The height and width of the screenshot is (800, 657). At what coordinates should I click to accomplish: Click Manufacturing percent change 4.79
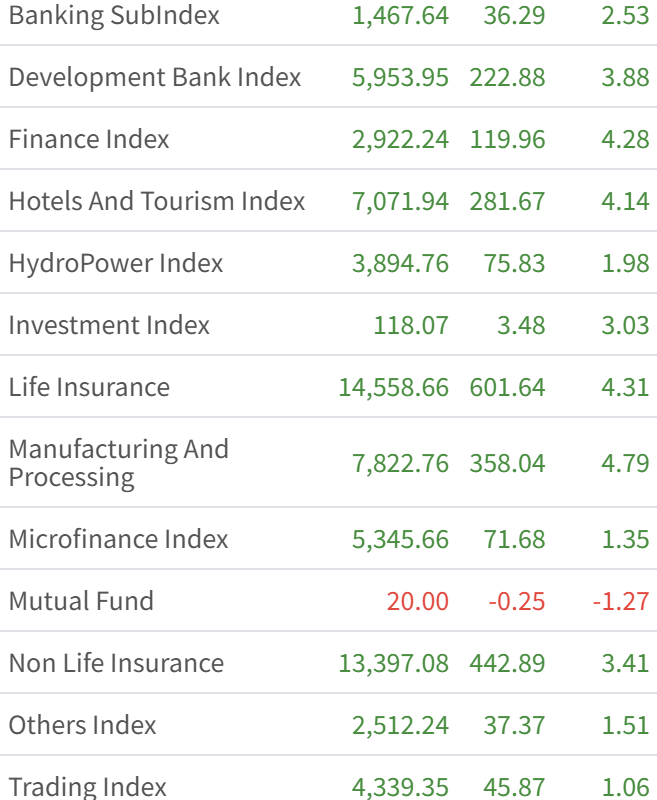coord(625,464)
